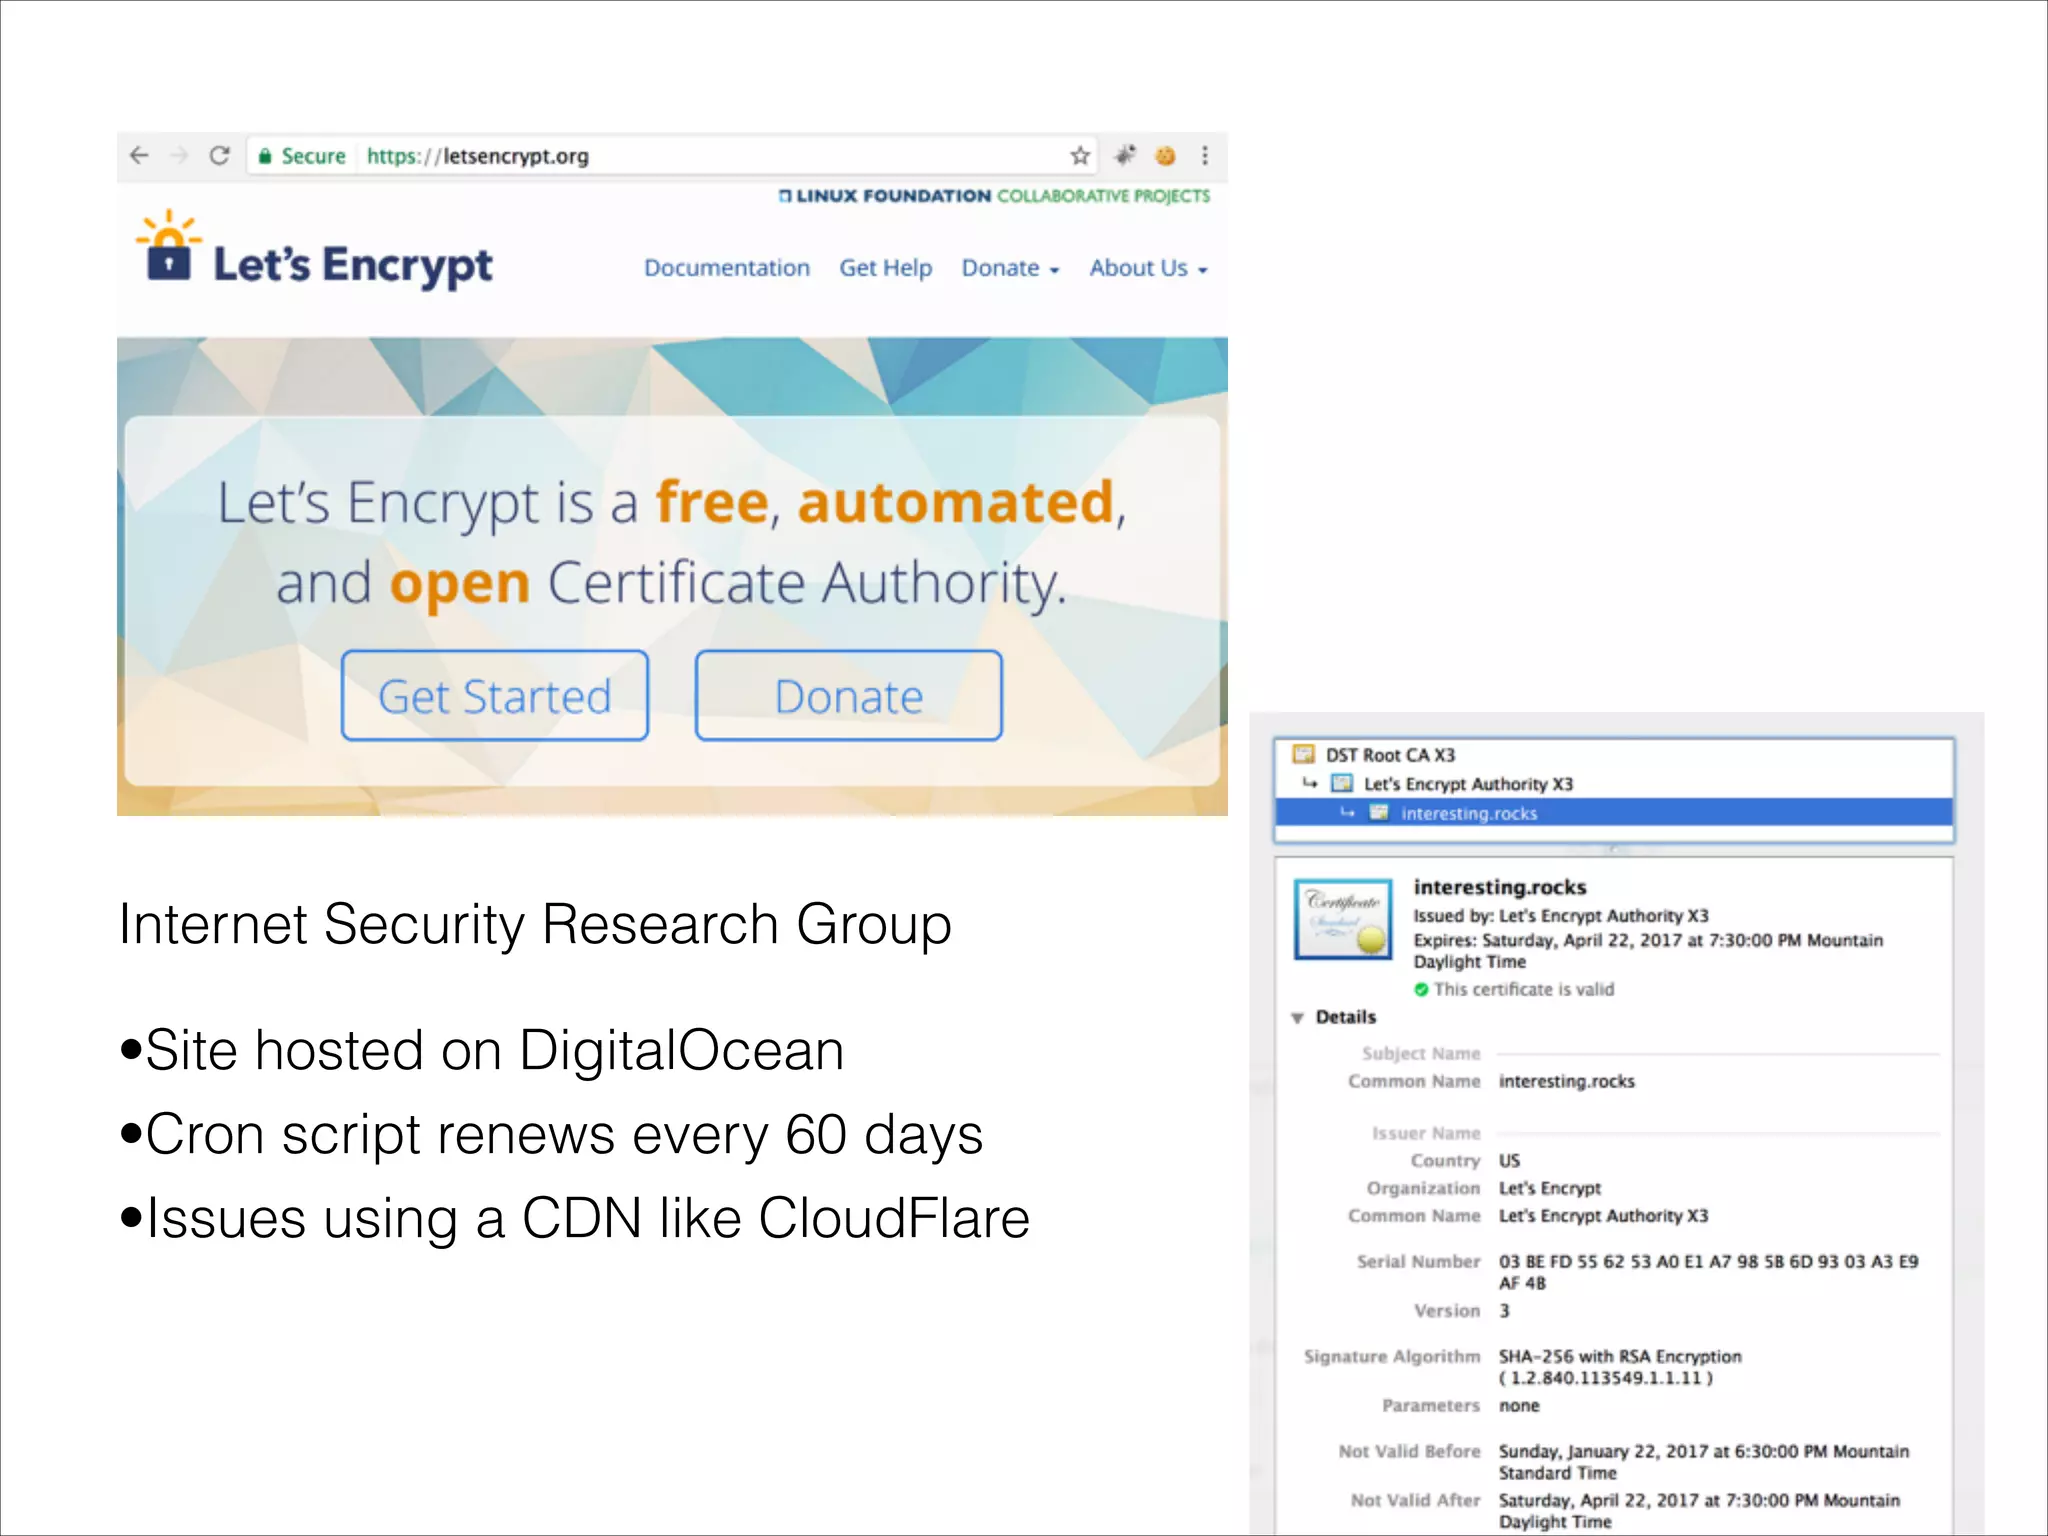Select the highlighted interesting.rocks tree row
This screenshot has width=2048, height=1536.
pyautogui.click(x=1614, y=812)
